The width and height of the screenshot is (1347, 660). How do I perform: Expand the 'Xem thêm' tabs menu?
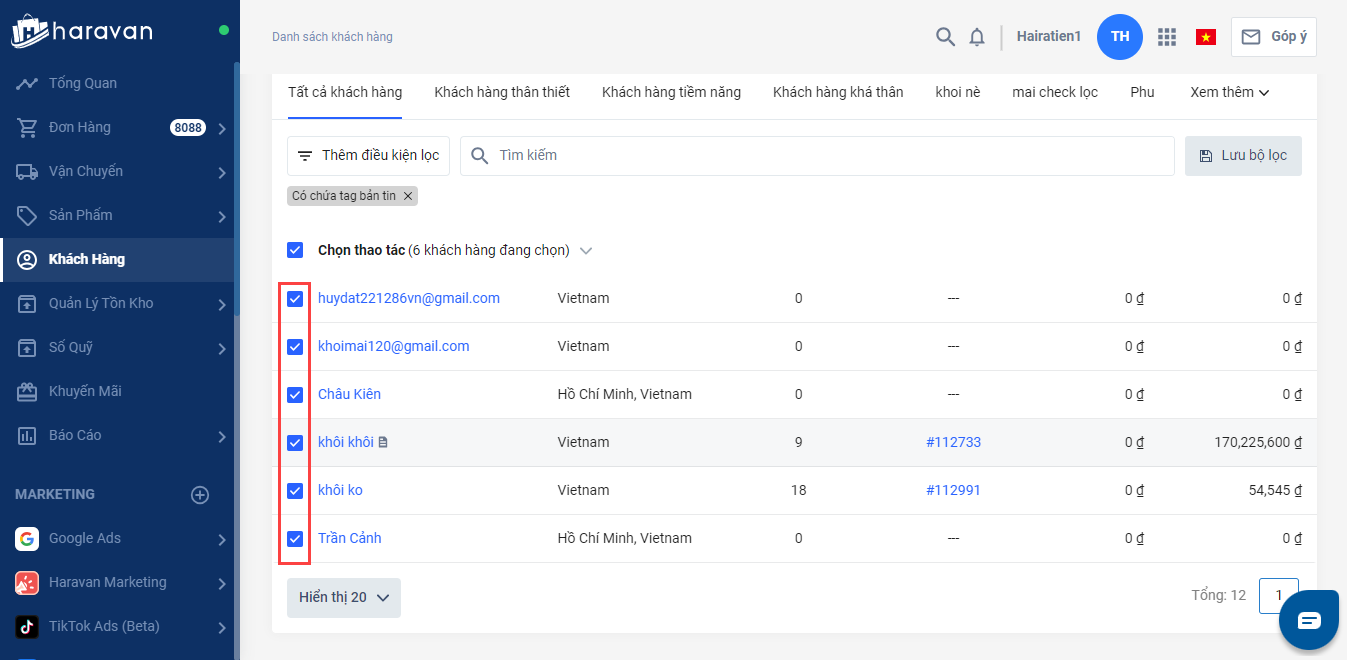click(1229, 92)
